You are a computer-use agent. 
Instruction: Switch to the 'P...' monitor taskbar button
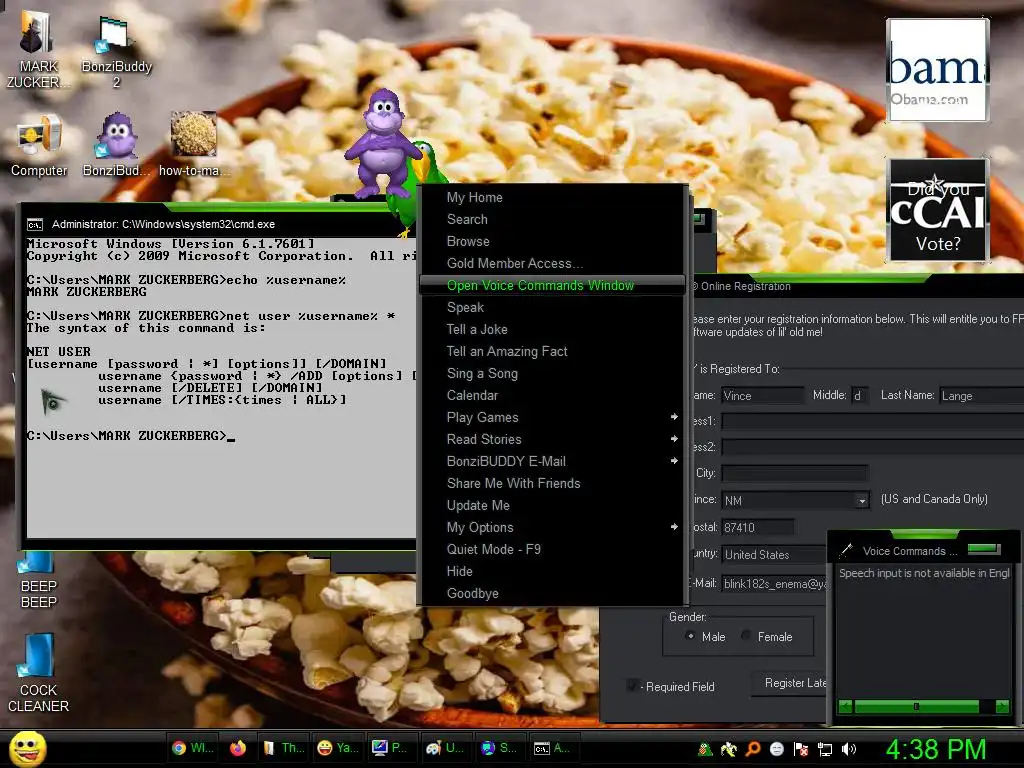389,748
